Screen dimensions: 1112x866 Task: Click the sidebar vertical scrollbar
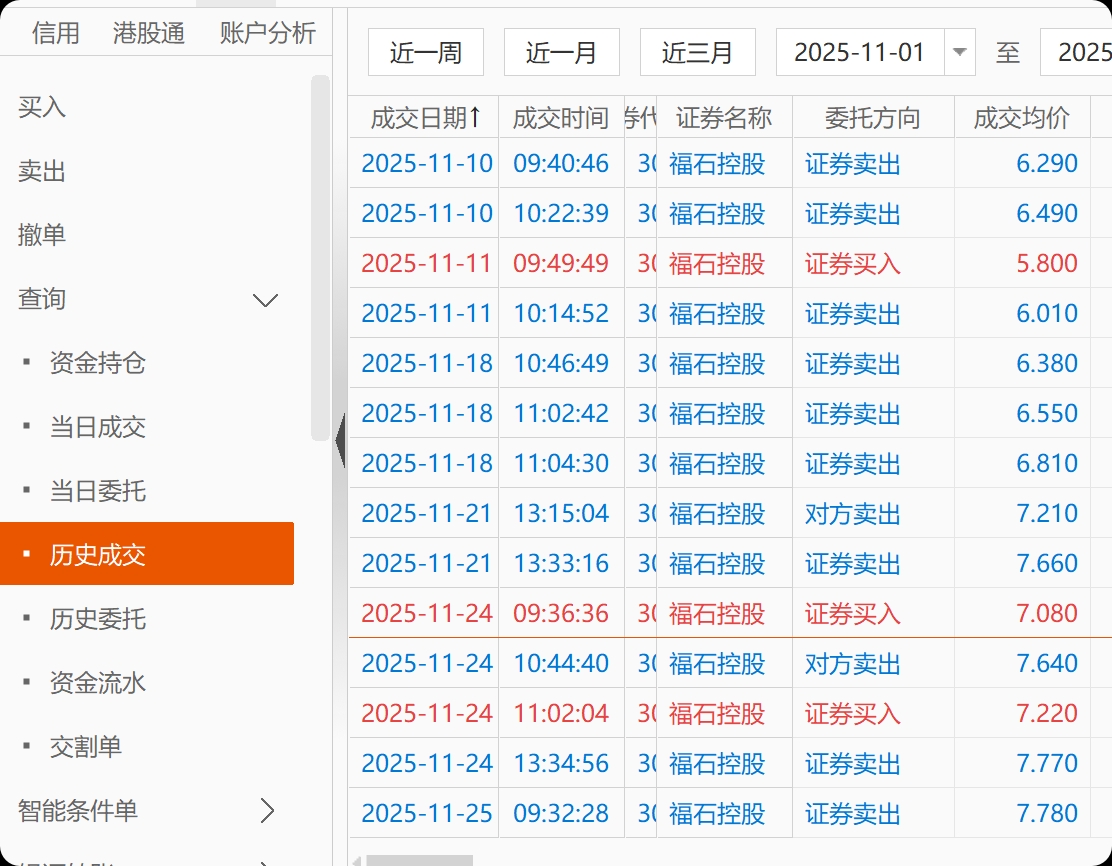(x=321, y=258)
